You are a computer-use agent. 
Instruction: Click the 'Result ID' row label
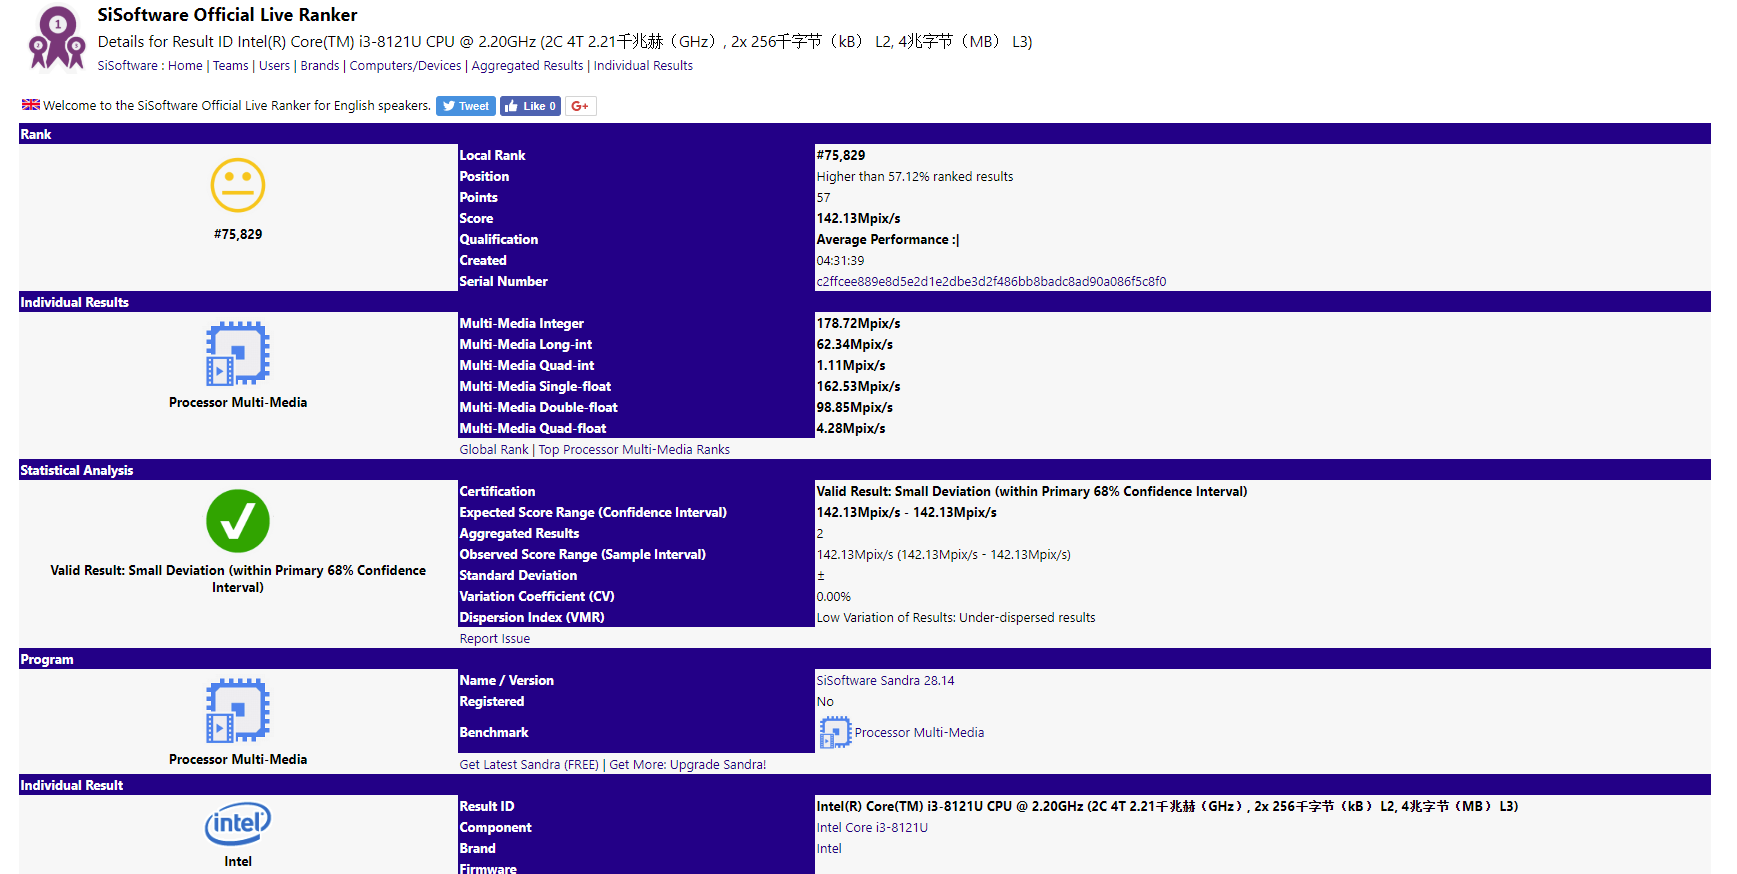point(487,807)
